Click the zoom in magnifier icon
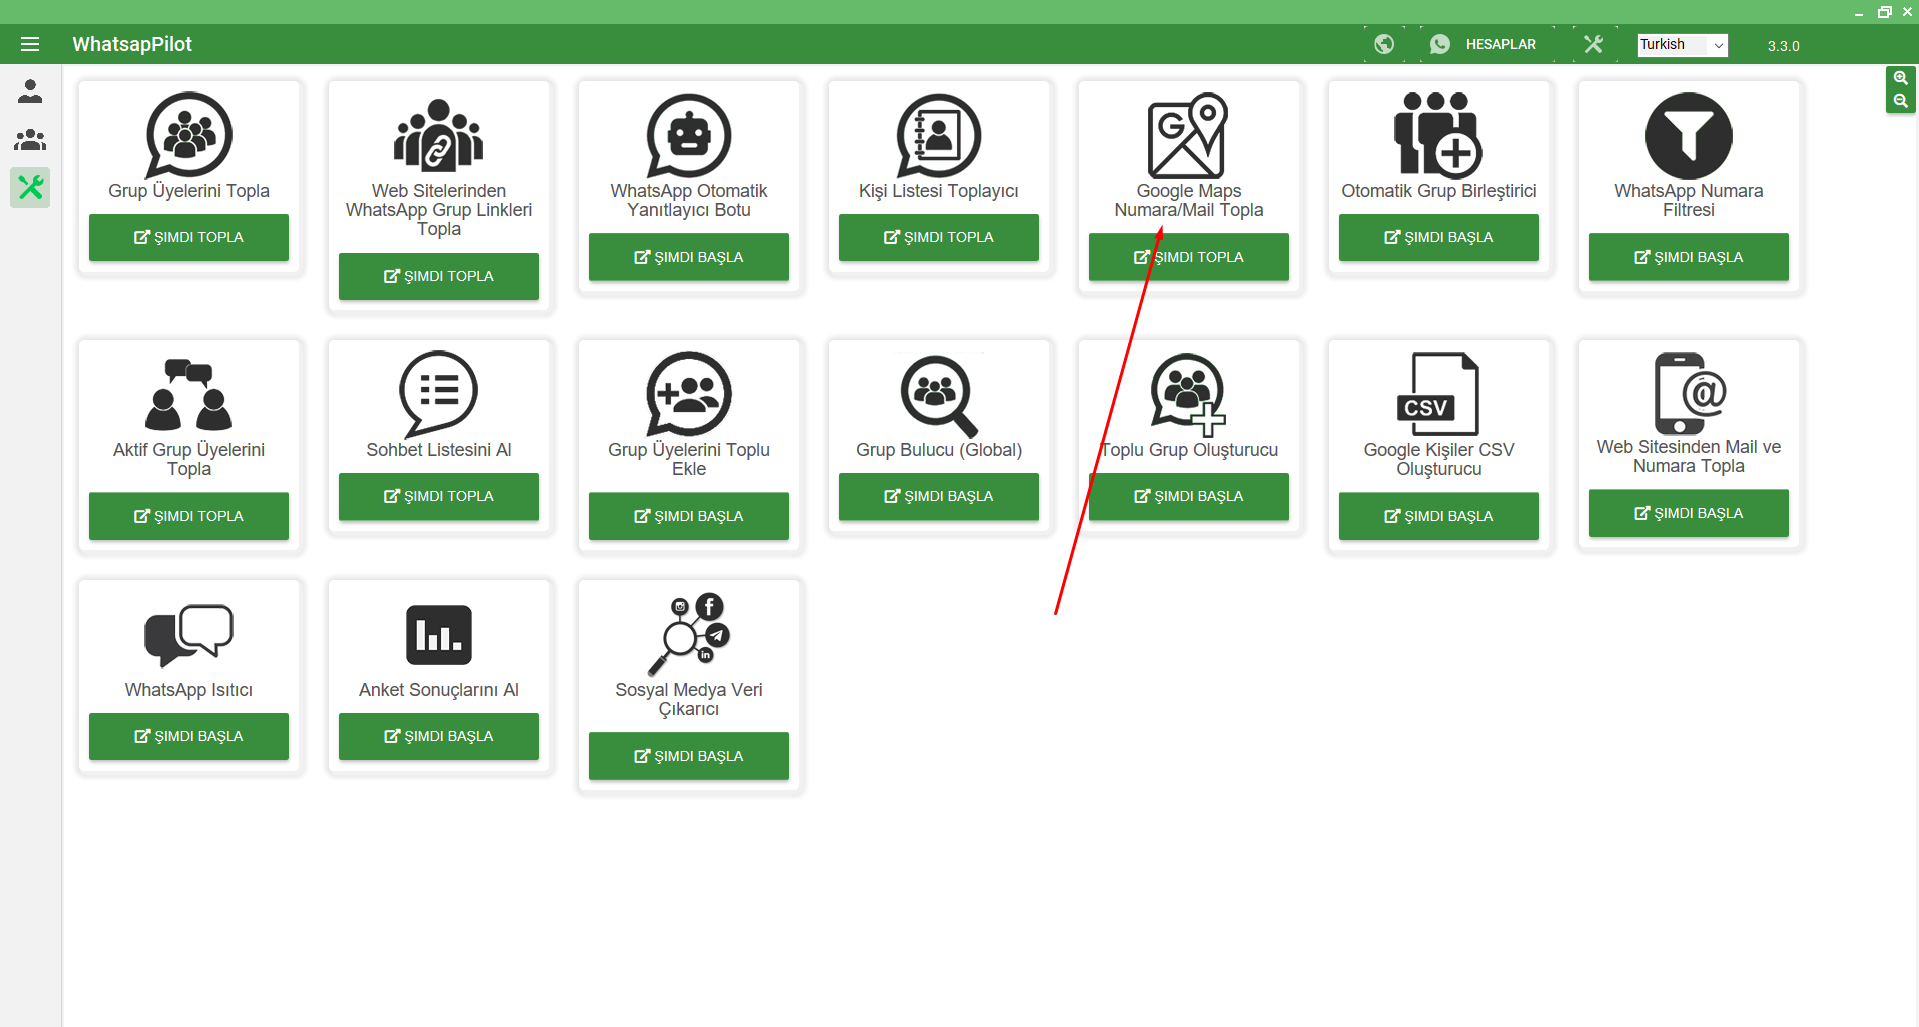1919x1027 pixels. point(1900,78)
